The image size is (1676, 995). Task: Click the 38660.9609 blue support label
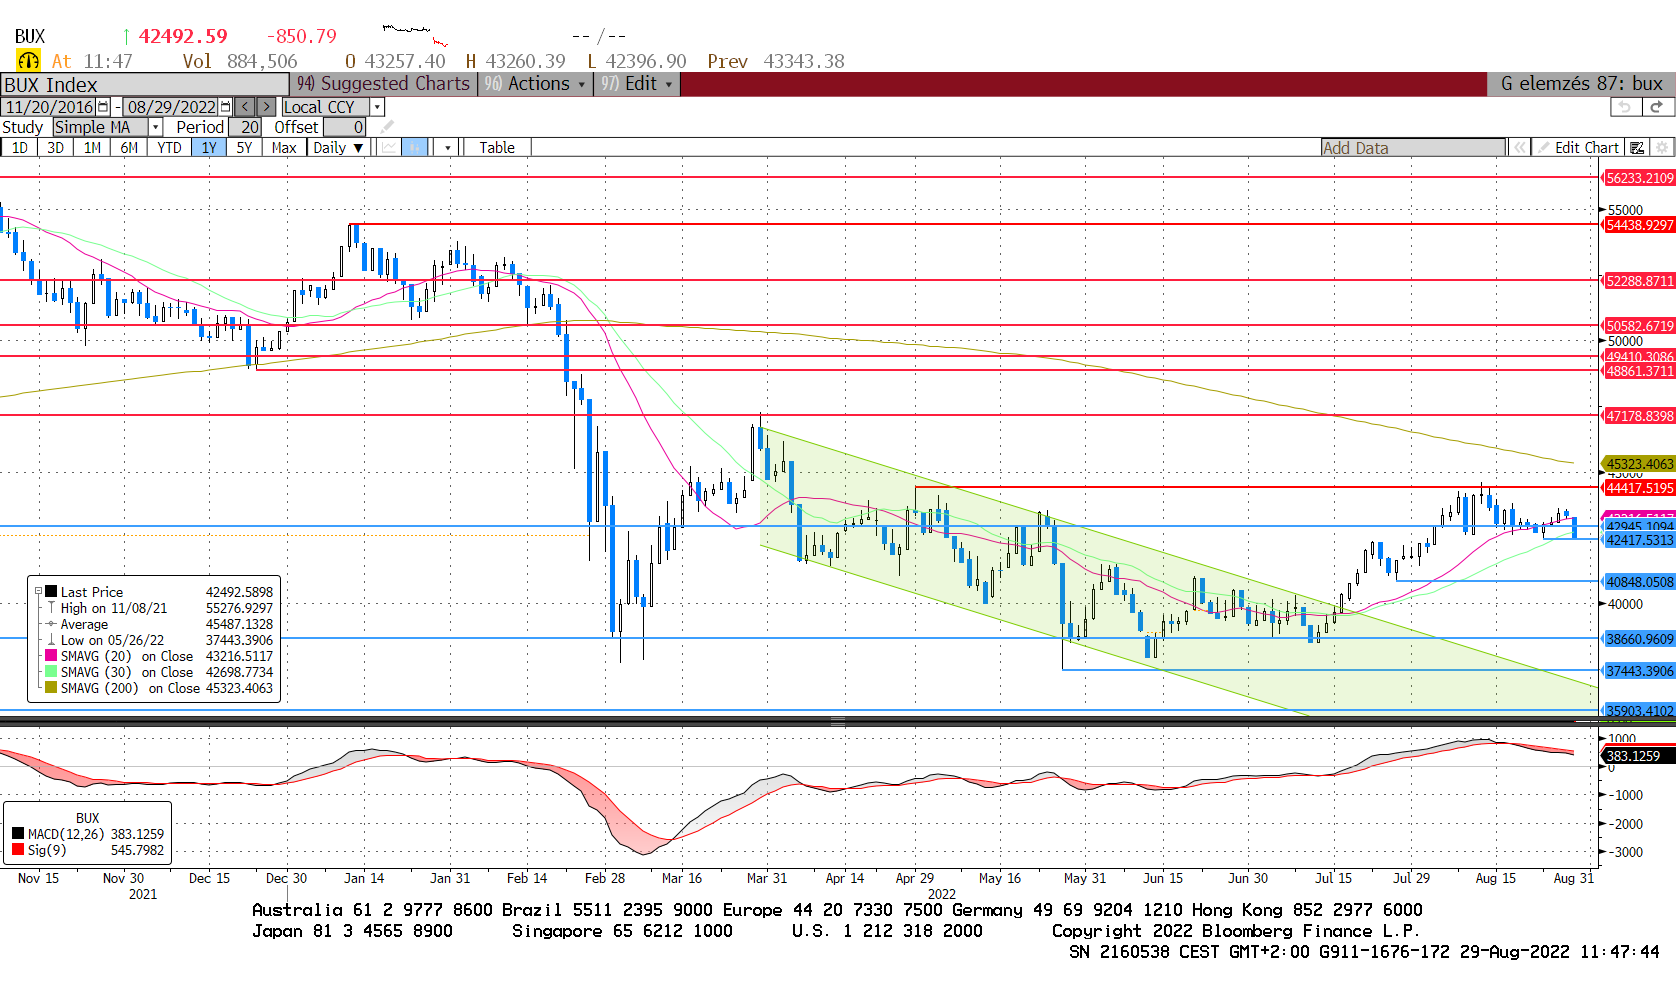(x=1639, y=639)
